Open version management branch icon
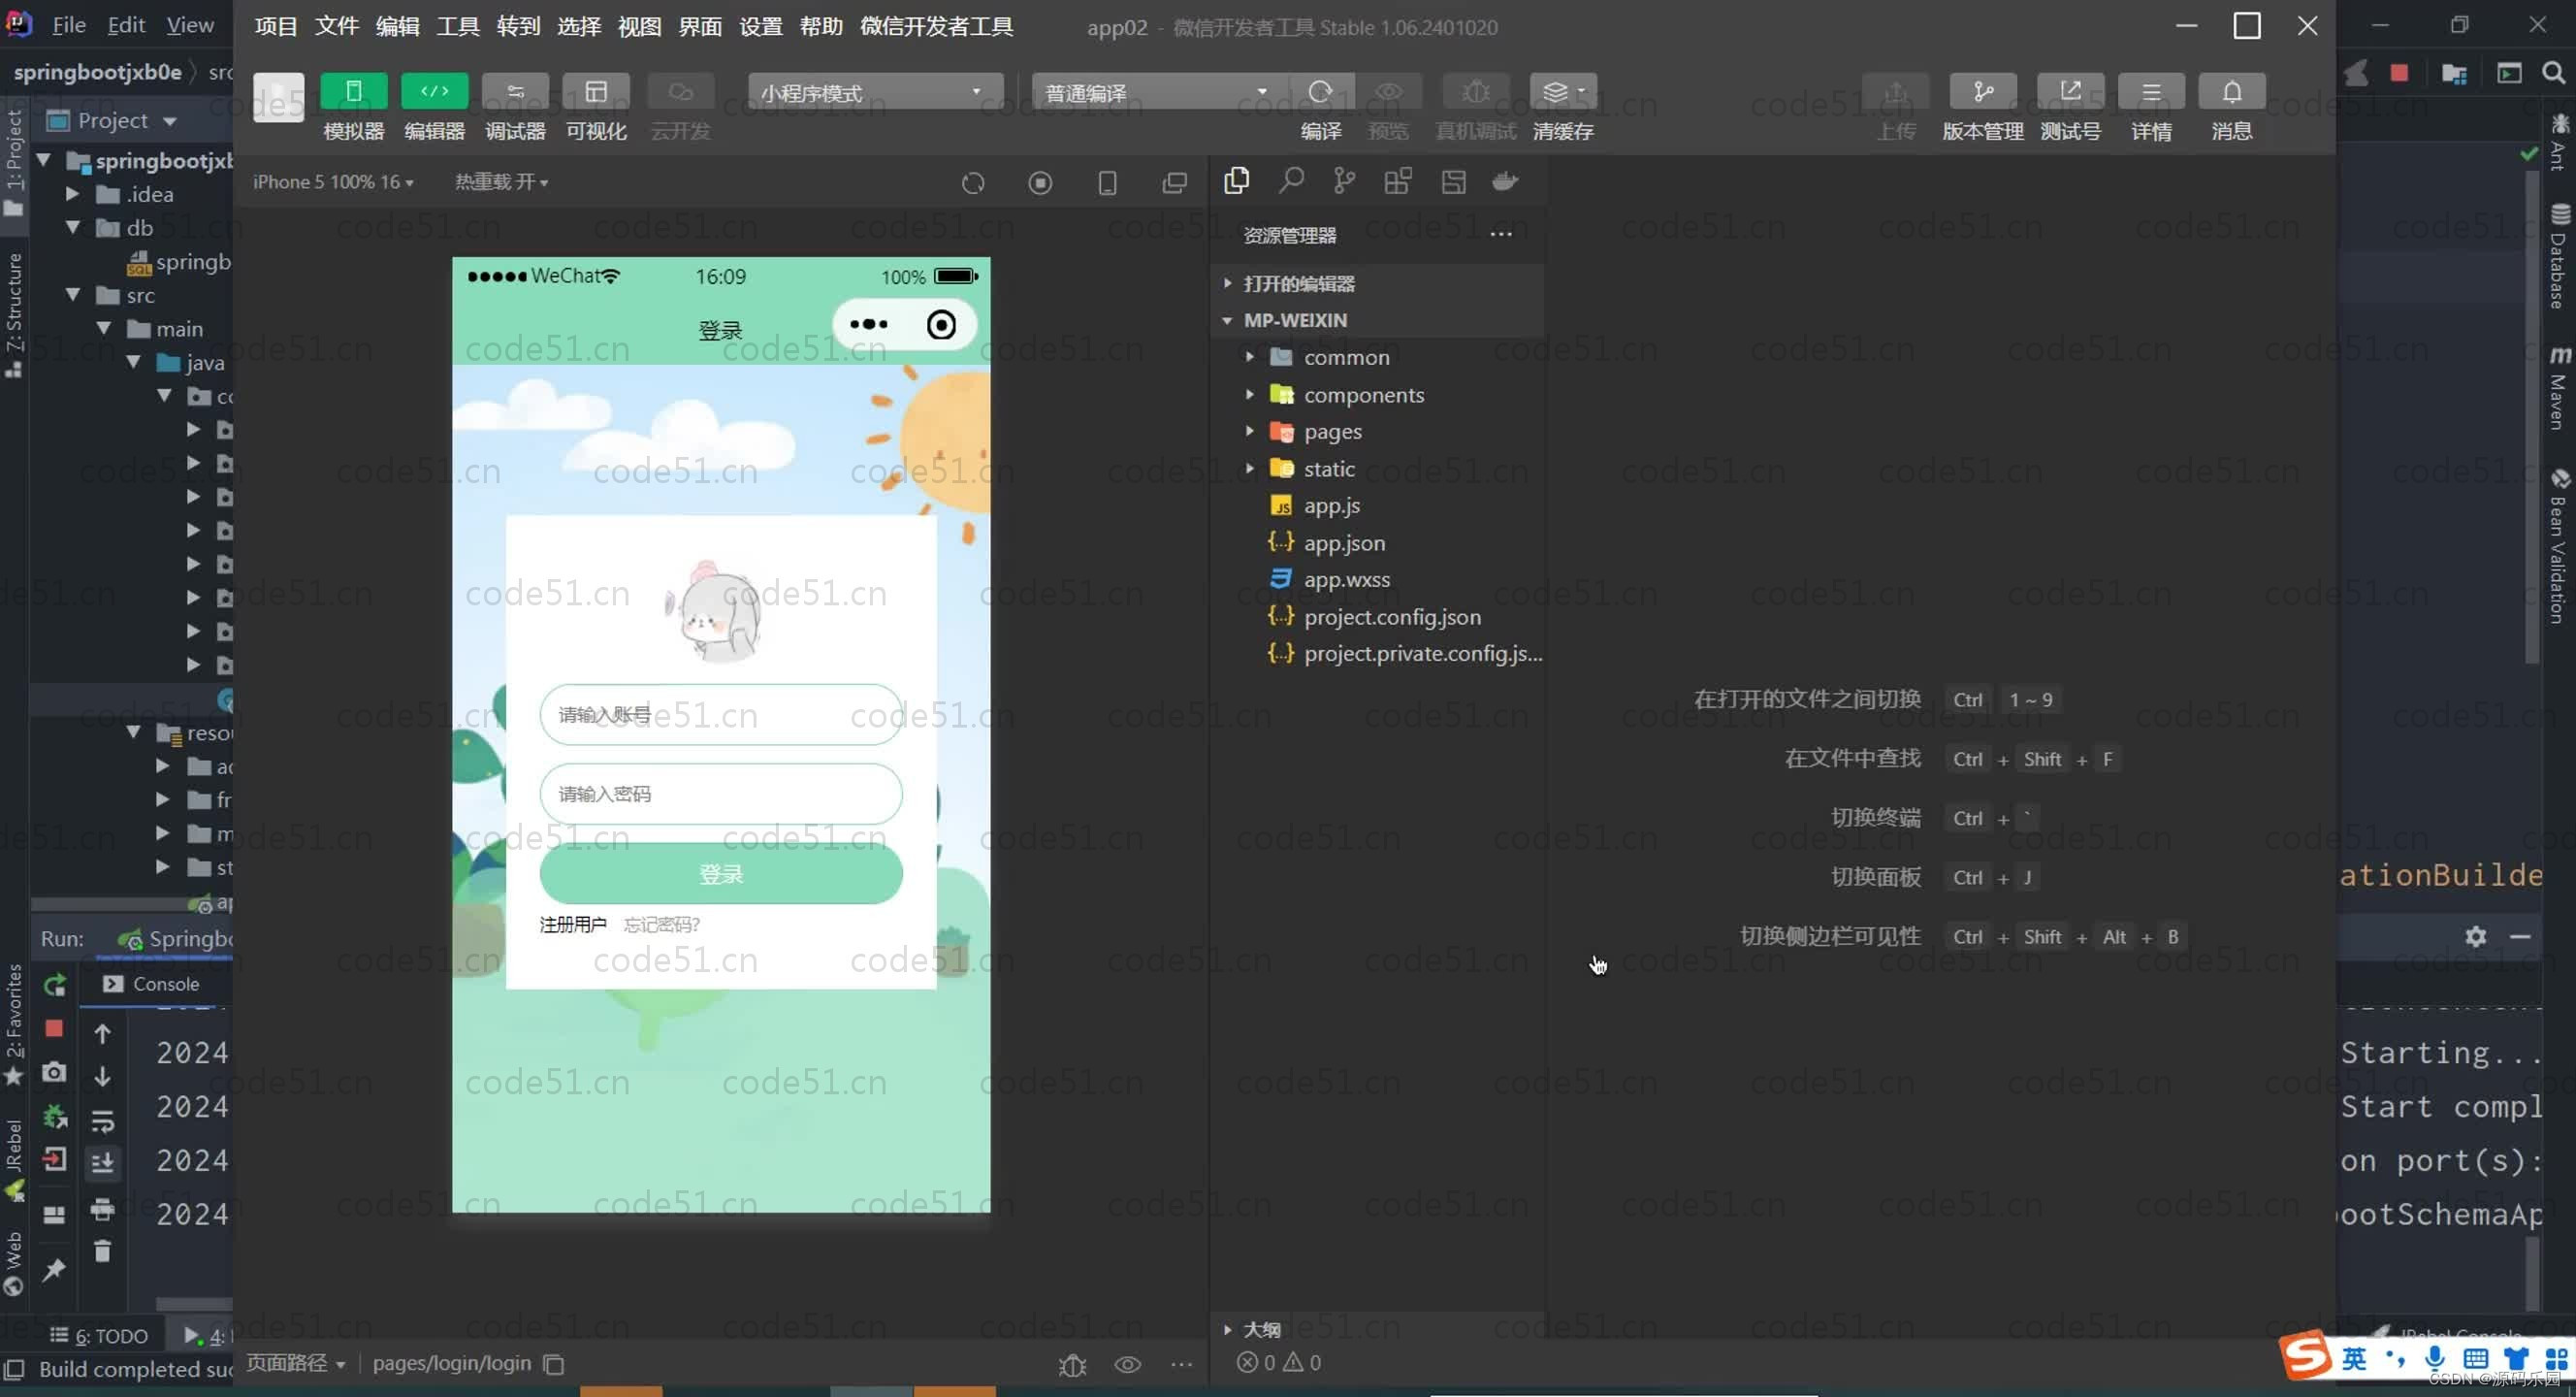The width and height of the screenshot is (2576, 1397). [x=1982, y=92]
